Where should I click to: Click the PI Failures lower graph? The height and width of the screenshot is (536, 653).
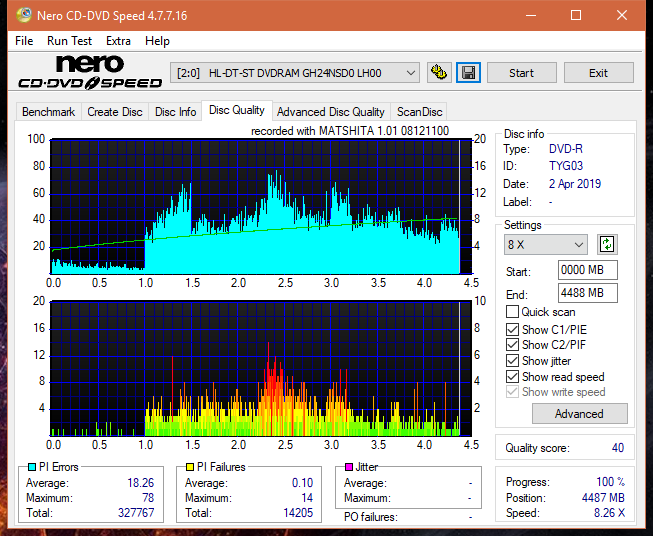(x=261, y=369)
